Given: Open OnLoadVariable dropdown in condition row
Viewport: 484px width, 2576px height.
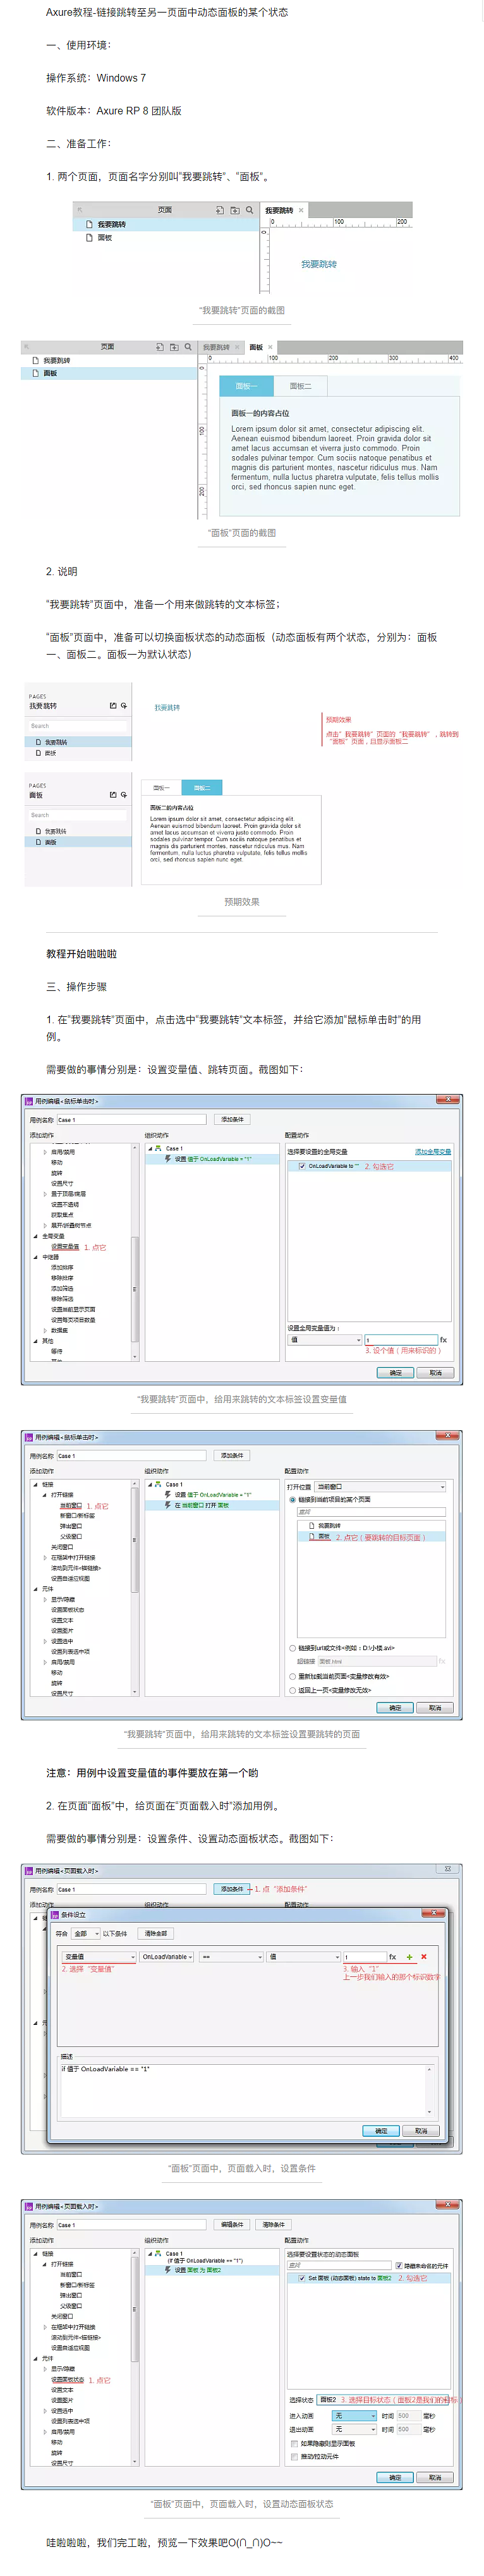Looking at the screenshot, I should (167, 1957).
